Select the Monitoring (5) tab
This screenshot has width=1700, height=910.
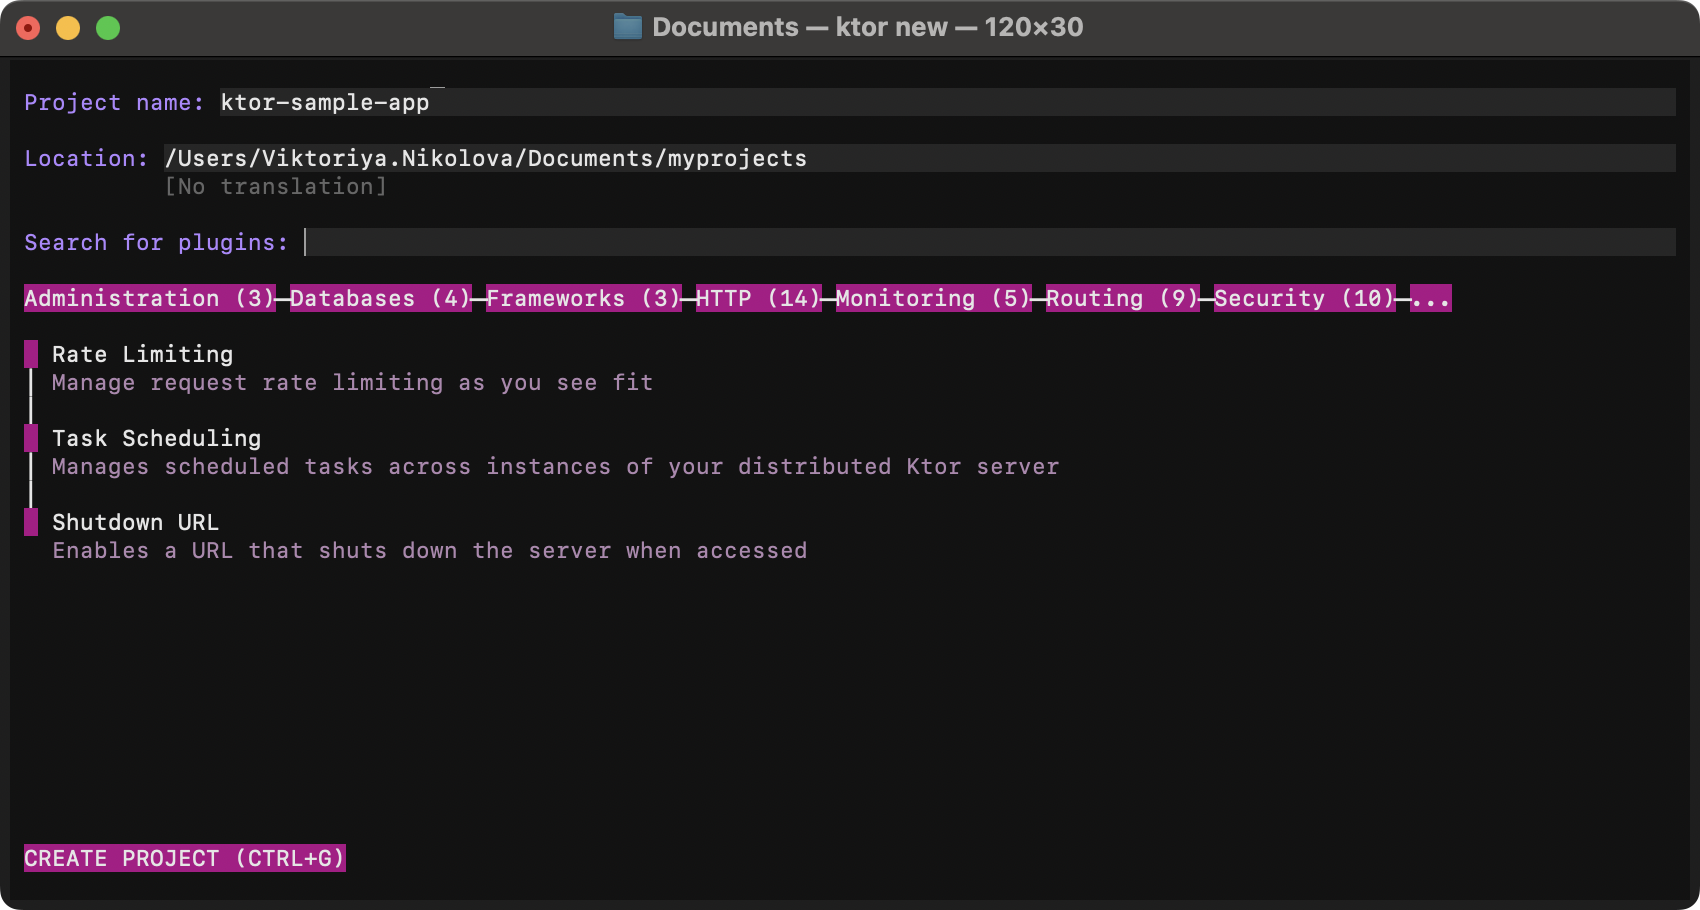(933, 298)
